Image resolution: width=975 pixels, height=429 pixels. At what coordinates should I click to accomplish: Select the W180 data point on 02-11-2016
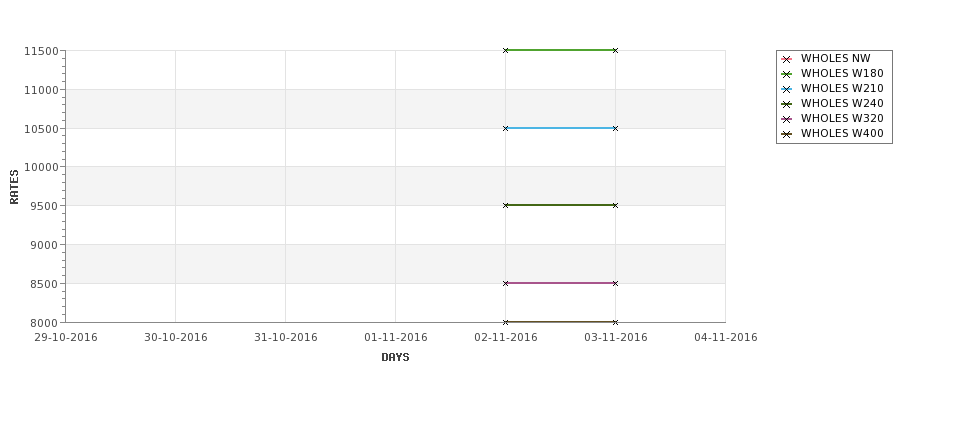coord(506,50)
